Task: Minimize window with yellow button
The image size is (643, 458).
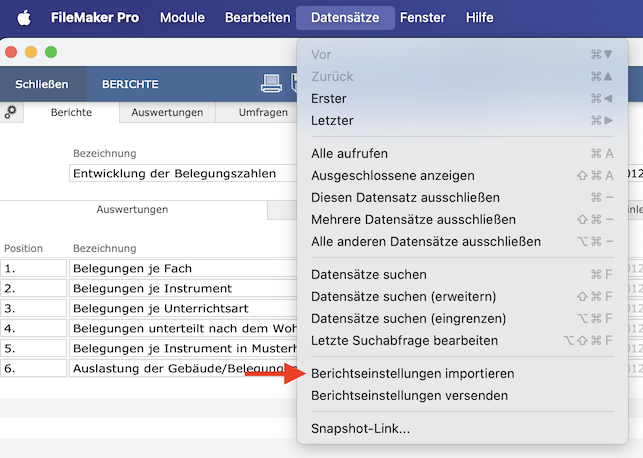Action: (31, 52)
